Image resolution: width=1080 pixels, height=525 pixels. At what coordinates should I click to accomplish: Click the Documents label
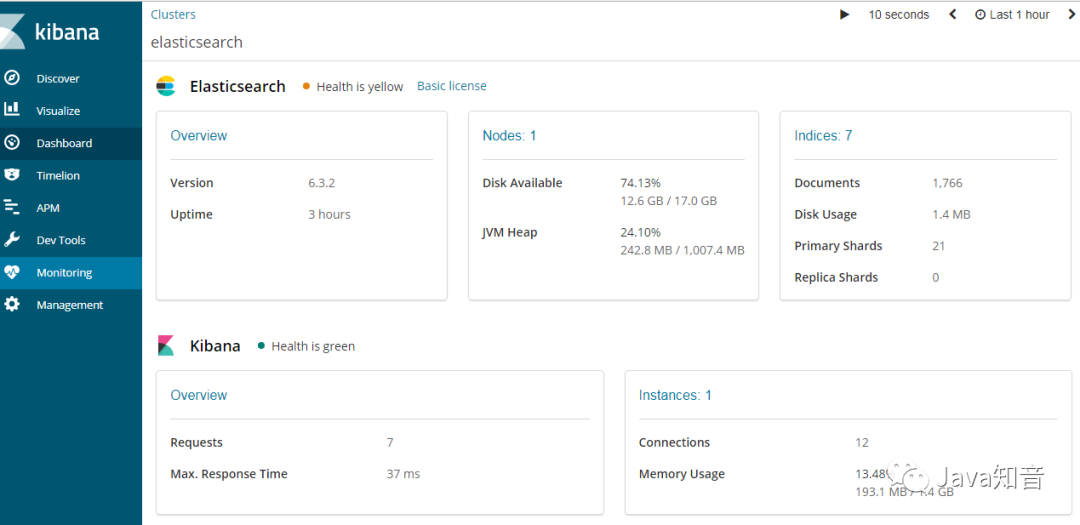coord(827,183)
